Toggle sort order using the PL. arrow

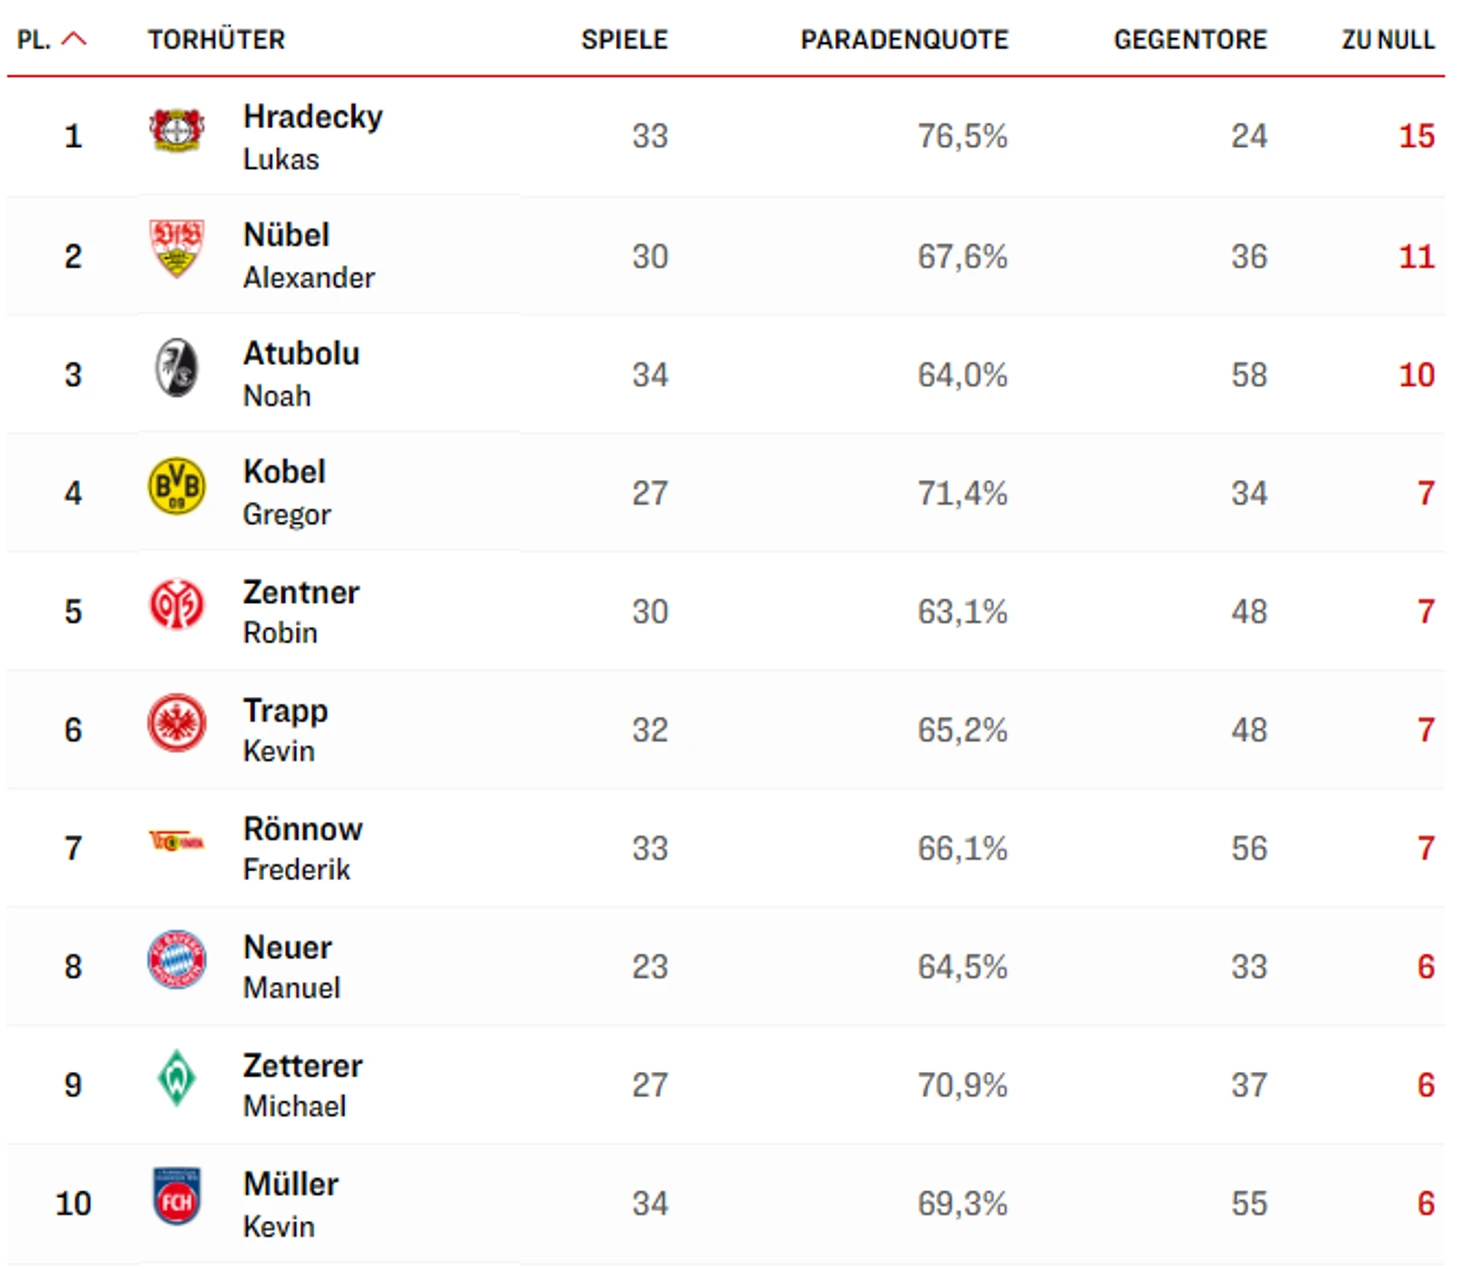[x=74, y=40]
